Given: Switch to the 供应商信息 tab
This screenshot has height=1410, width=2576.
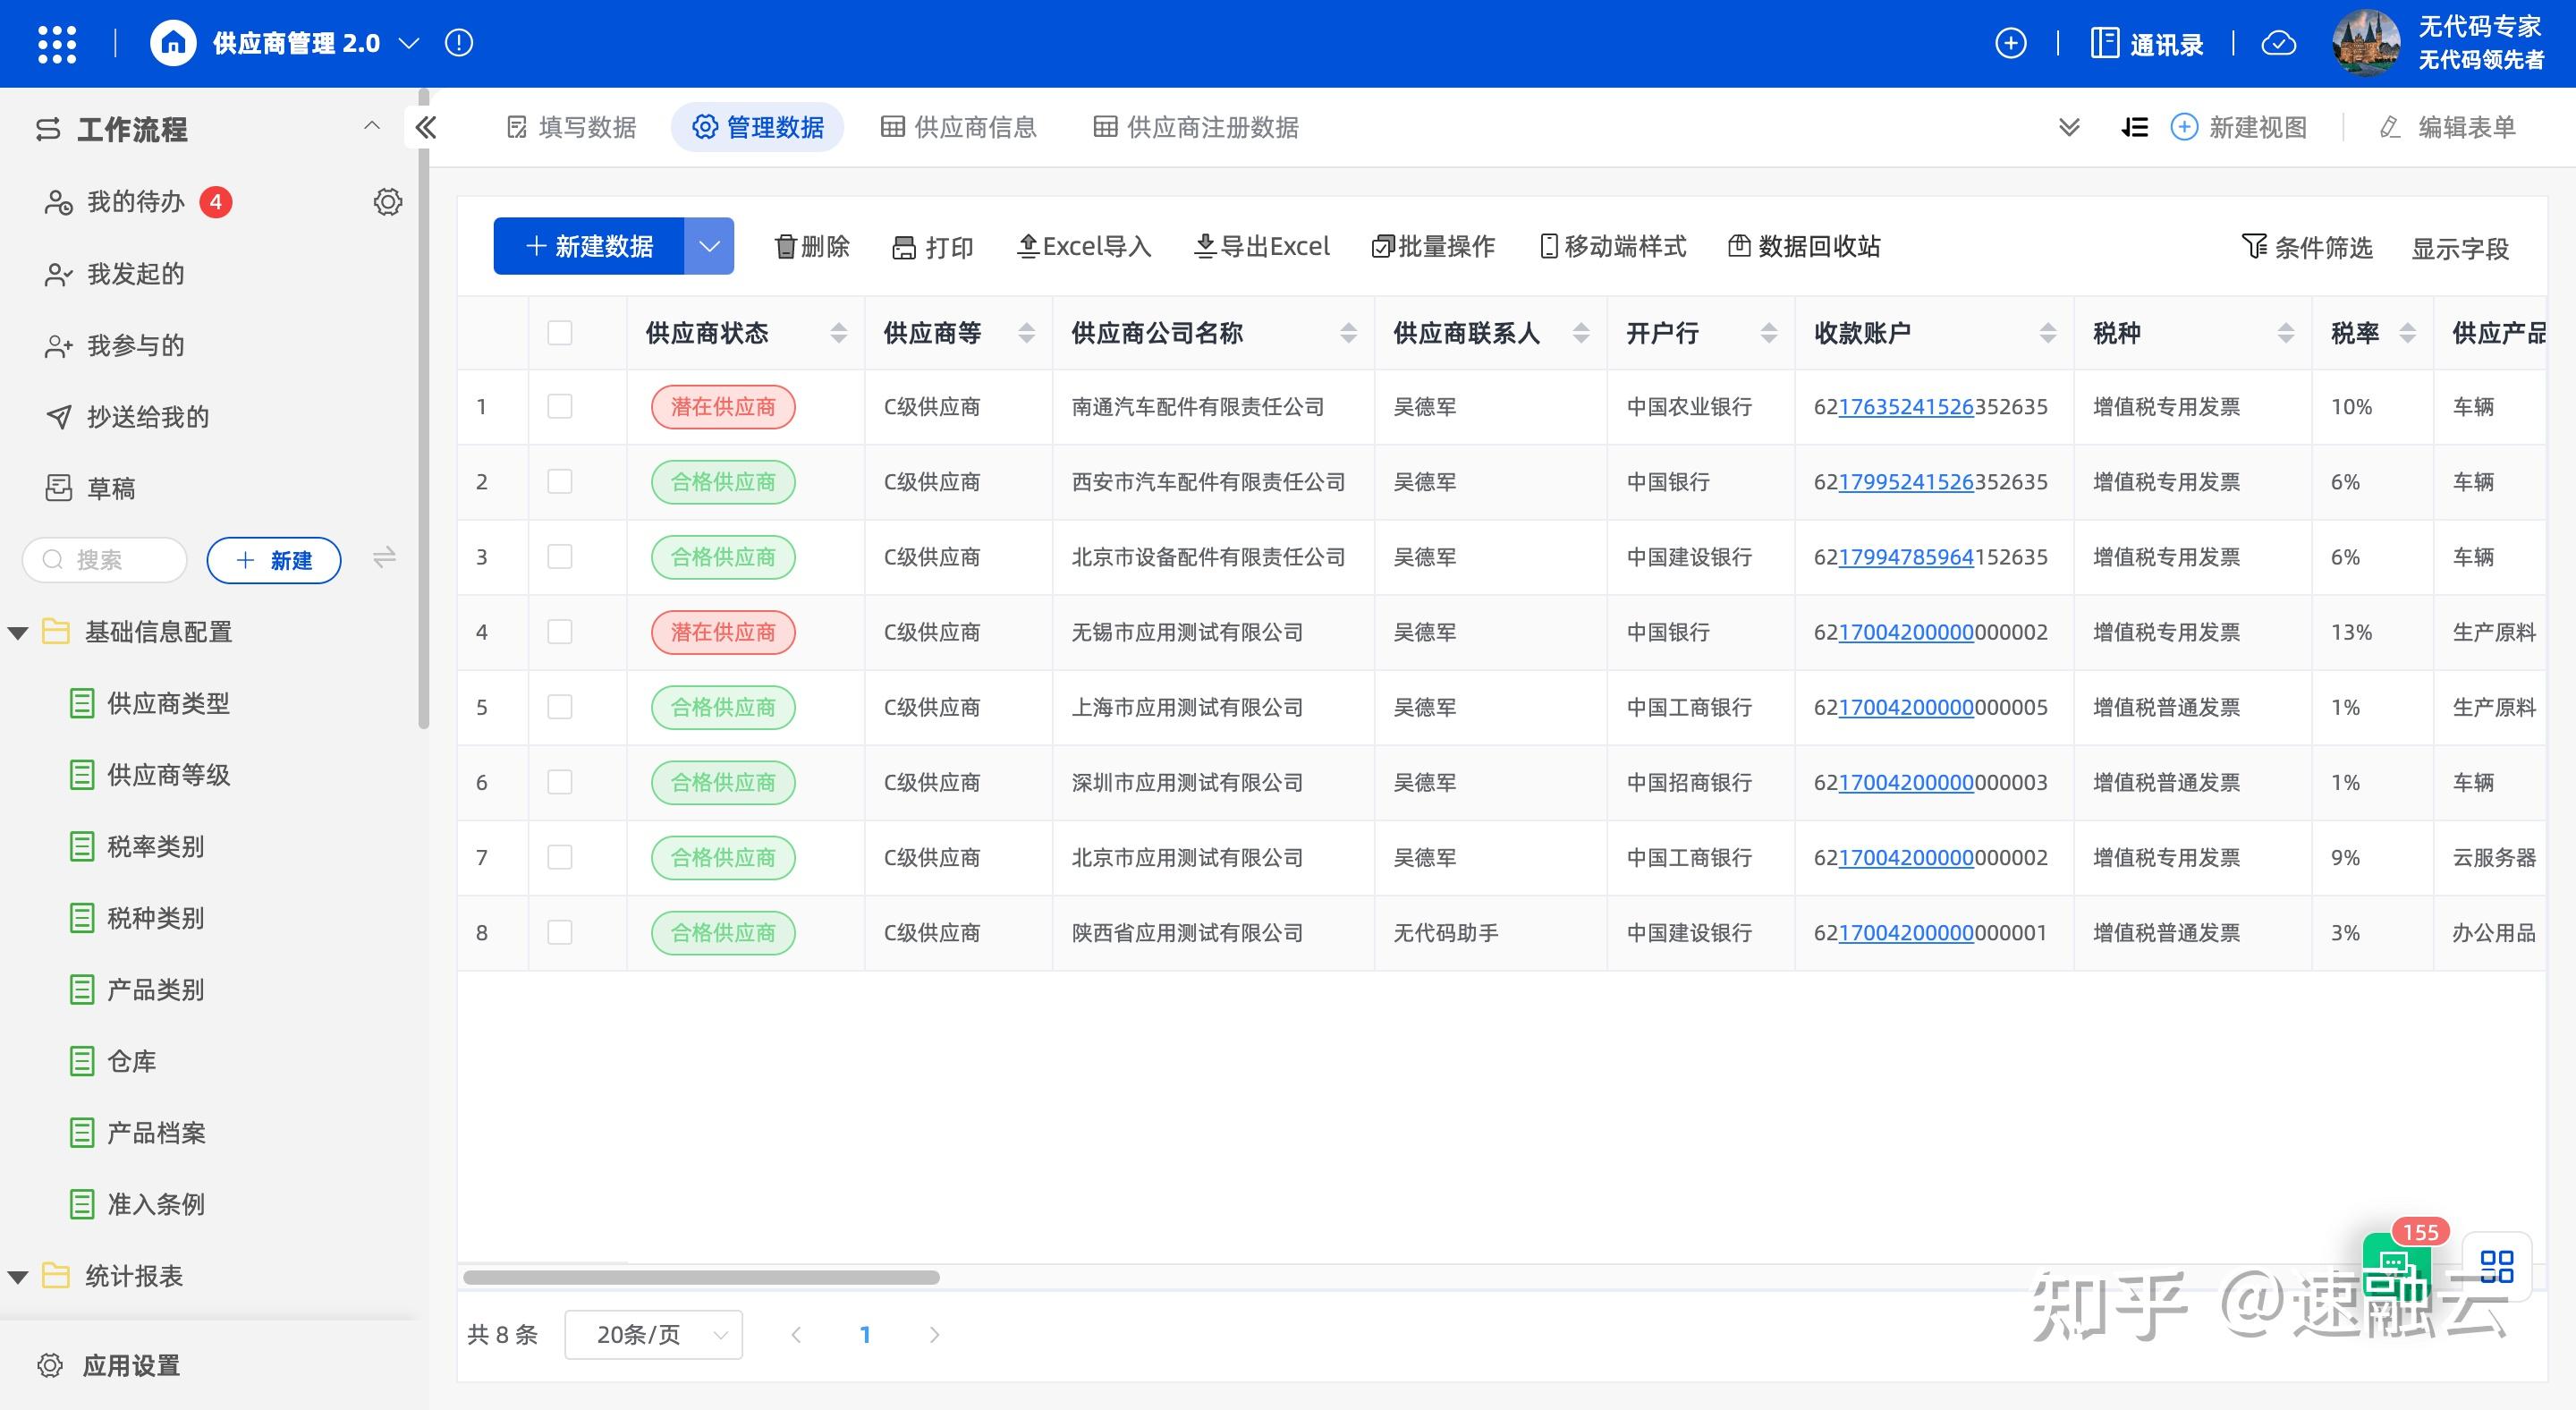Looking at the screenshot, I should click(958, 127).
